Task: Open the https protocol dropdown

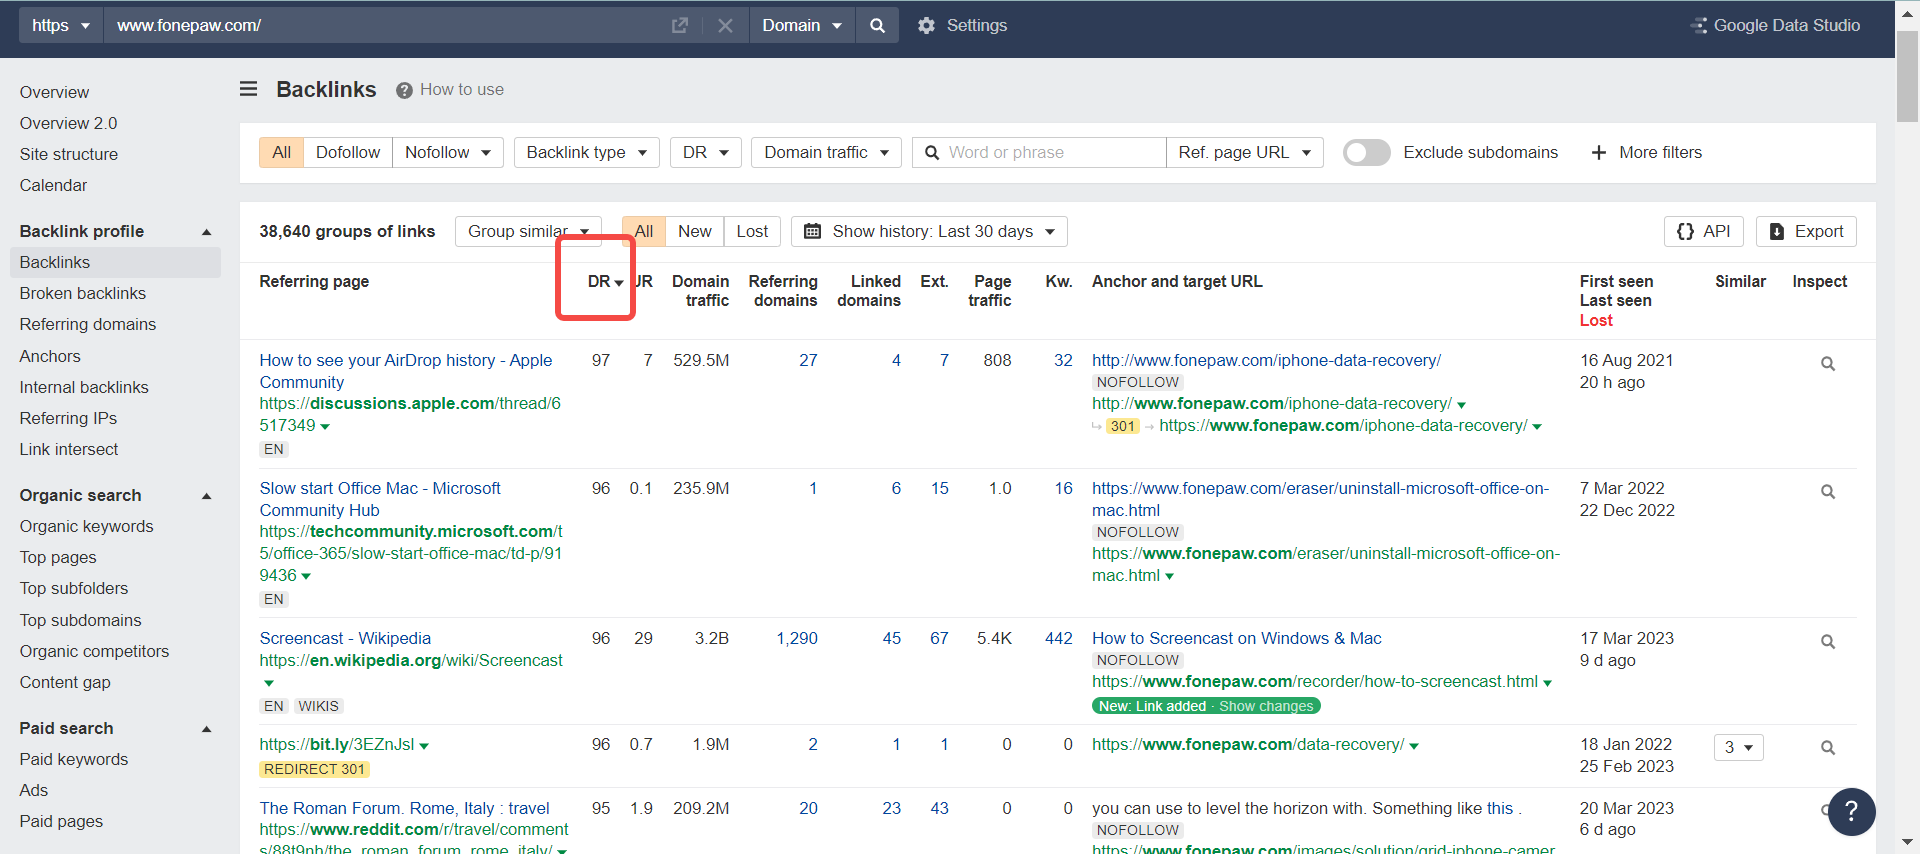Action: coord(60,25)
